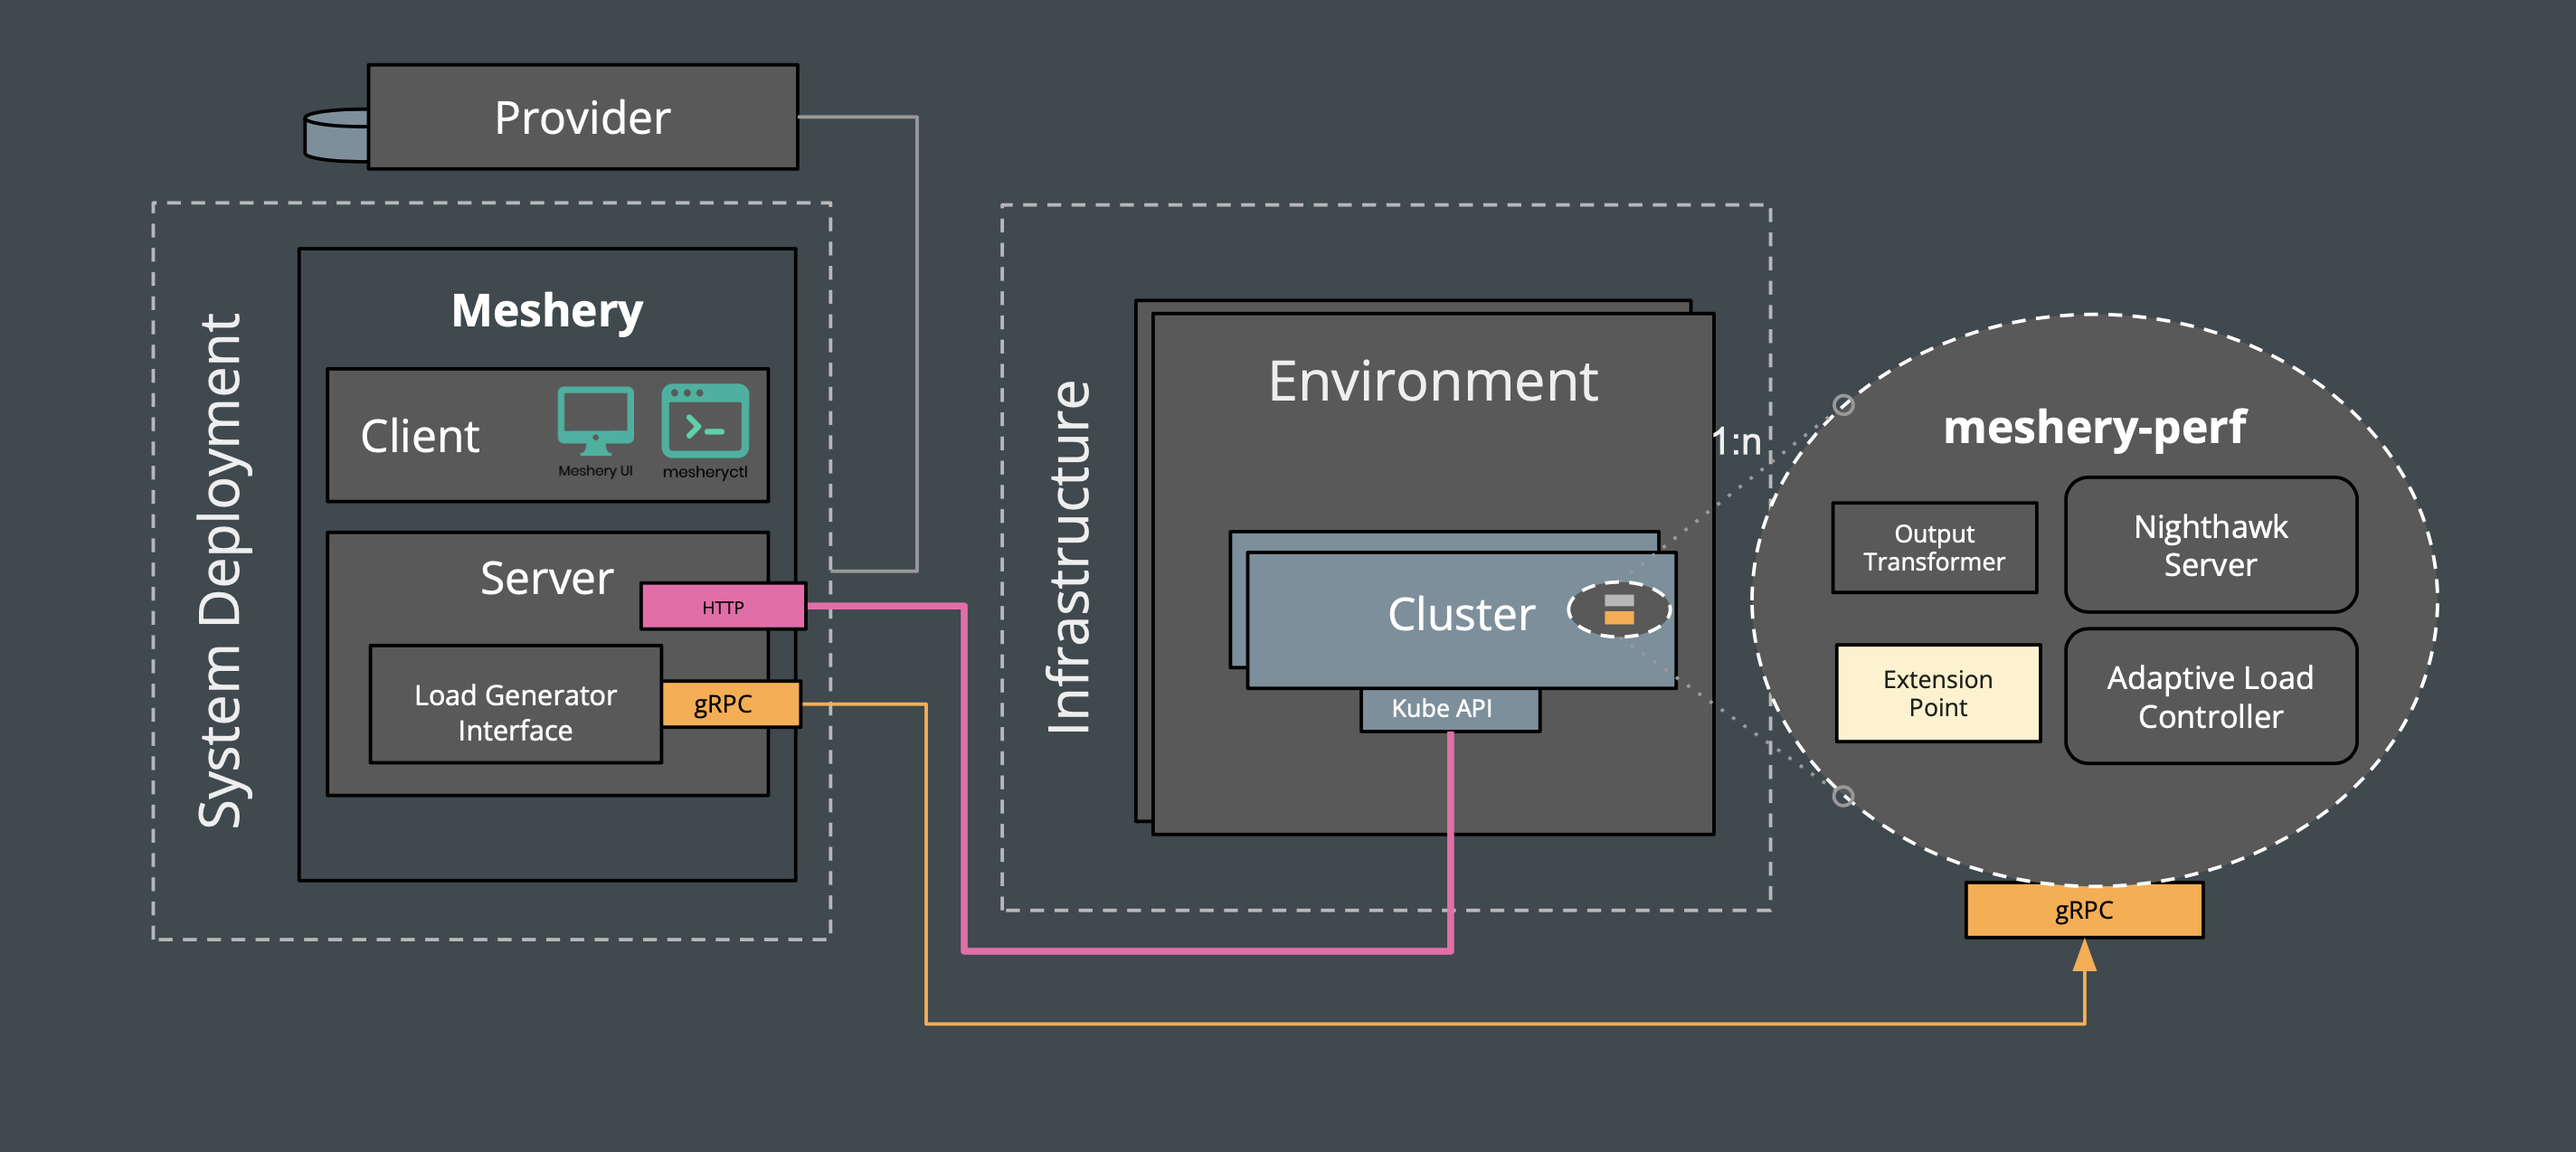Select the Load Generator Interface box

pyautogui.click(x=516, y=705)
